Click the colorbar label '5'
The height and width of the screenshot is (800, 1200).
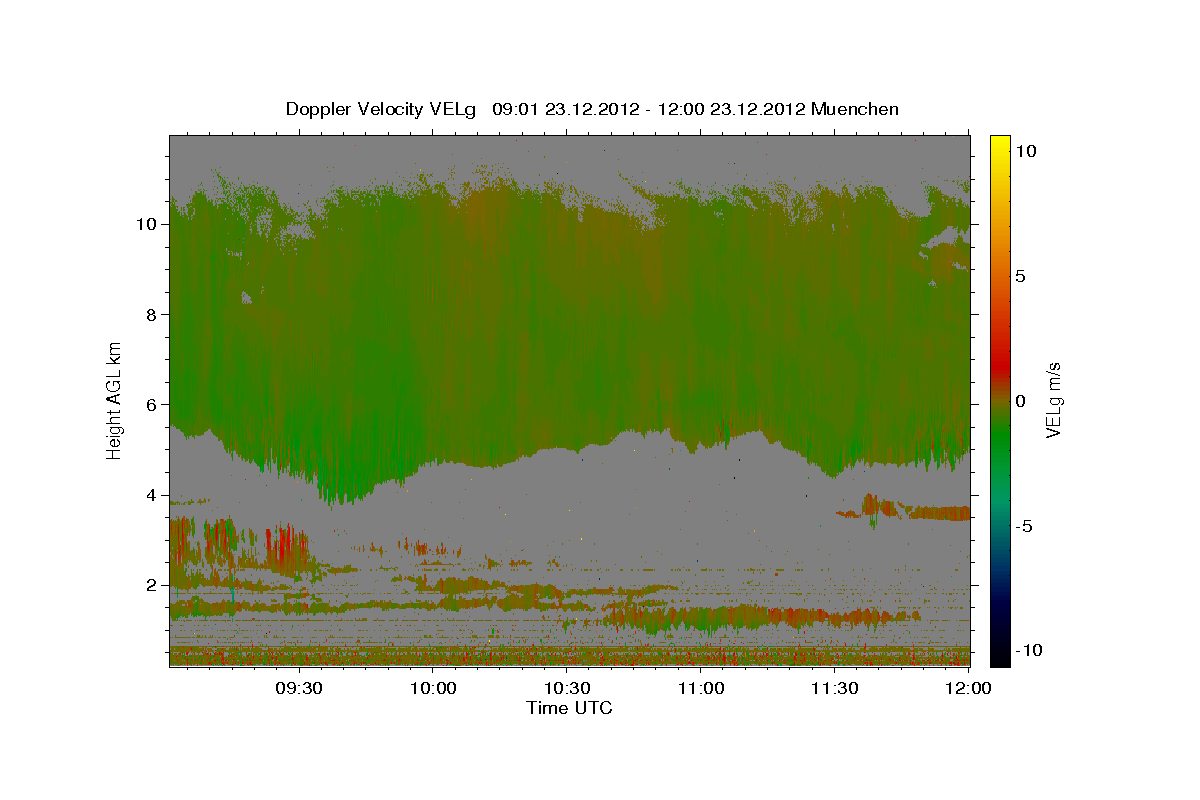click(x=1021, y=275)
